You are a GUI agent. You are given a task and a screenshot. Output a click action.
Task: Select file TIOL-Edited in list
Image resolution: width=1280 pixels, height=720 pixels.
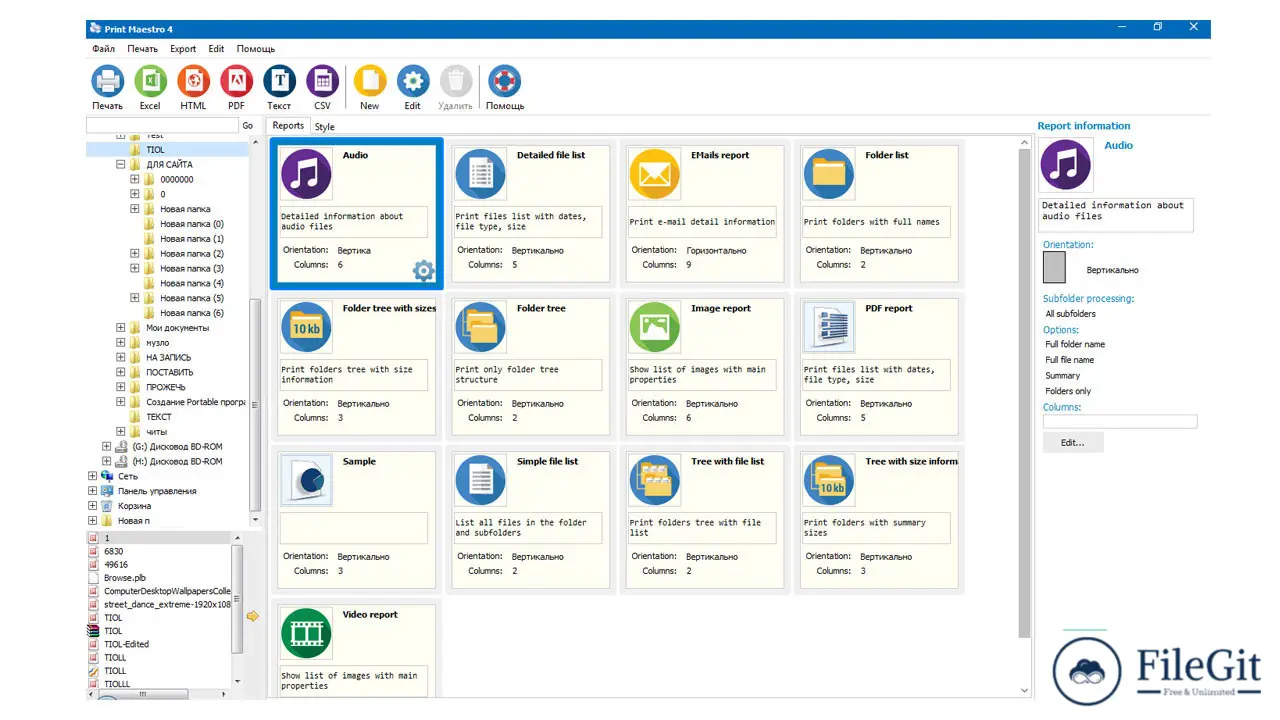[126, 644]
